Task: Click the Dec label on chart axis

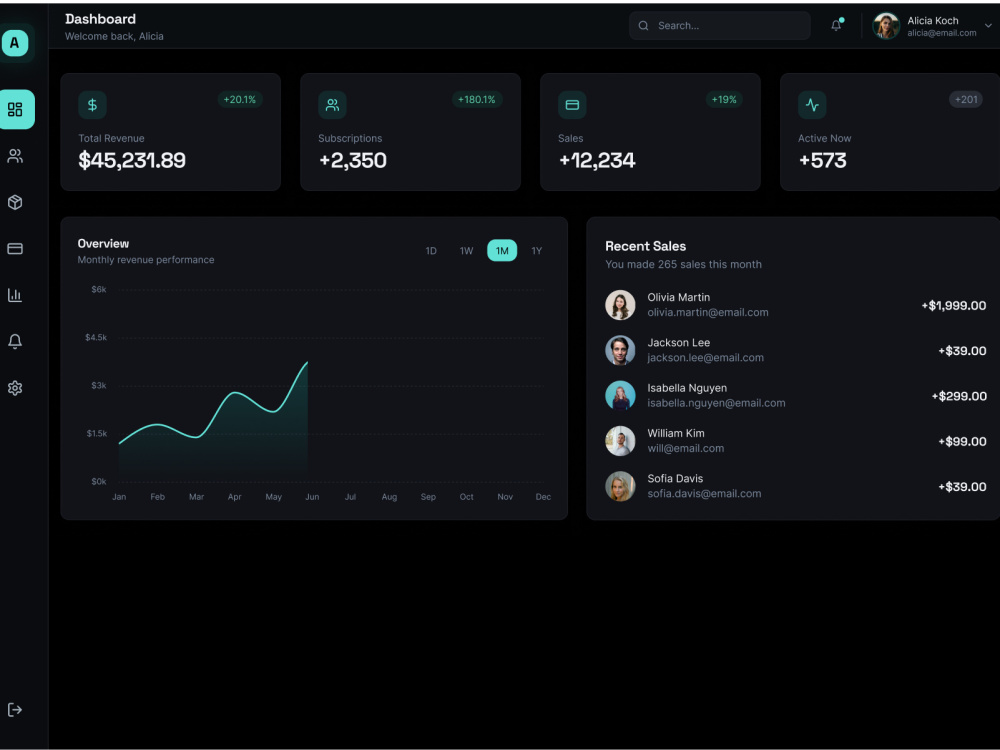Action: point(543,497)
